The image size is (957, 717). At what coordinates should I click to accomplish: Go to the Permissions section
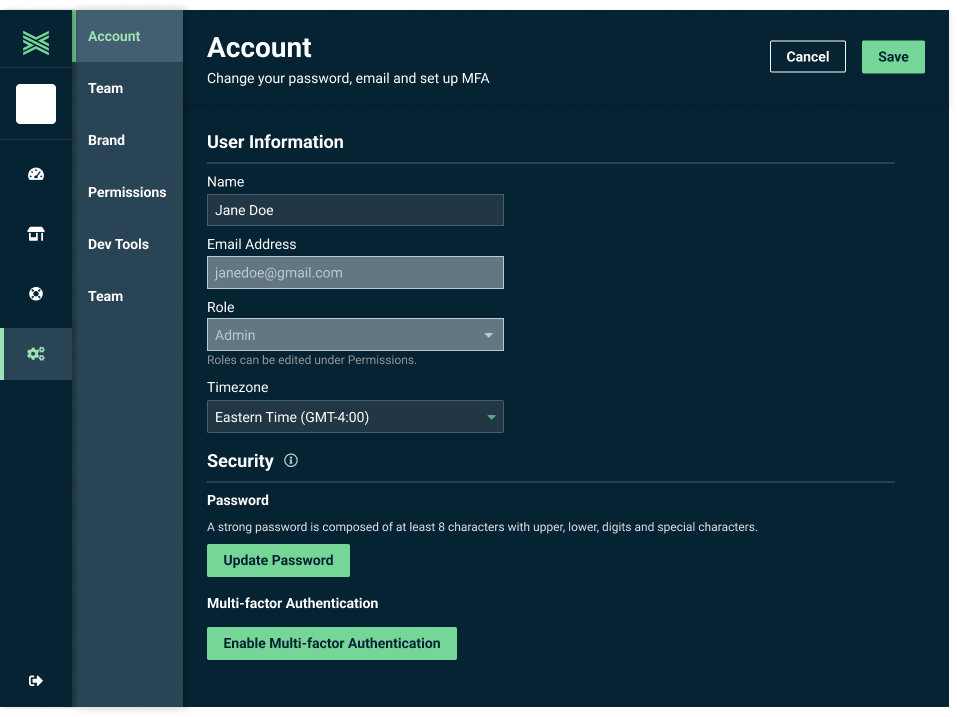127,192
